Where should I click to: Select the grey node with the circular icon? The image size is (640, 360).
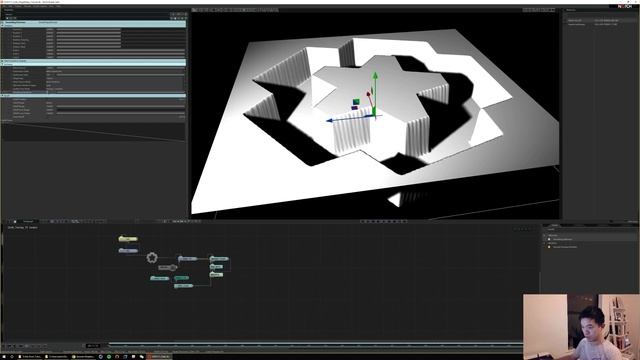(x=168, y=267)
